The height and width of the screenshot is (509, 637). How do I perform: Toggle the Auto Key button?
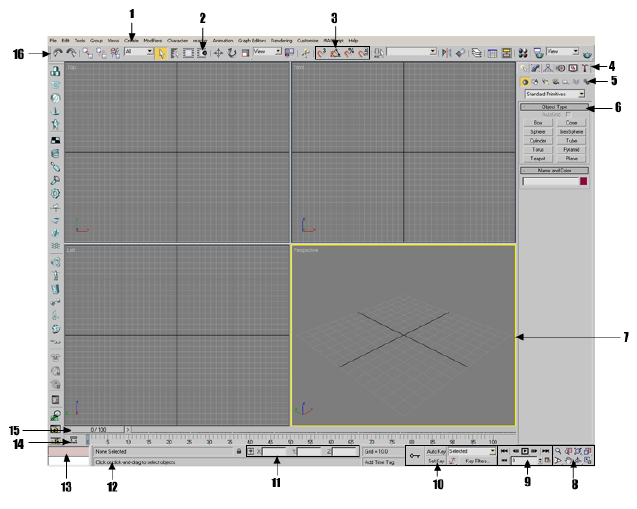436,451
